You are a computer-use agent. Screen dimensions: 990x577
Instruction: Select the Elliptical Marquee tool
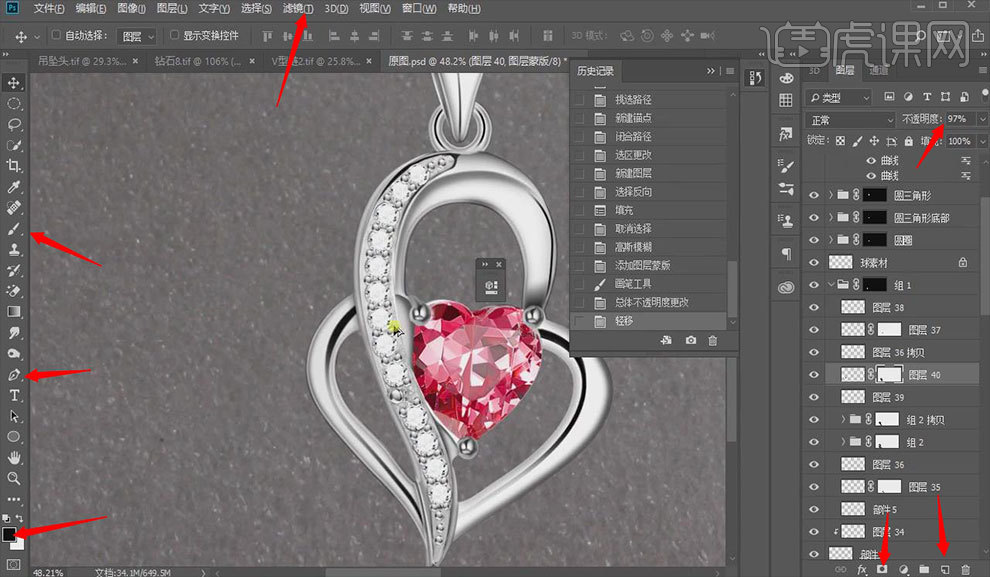[14, 104]
